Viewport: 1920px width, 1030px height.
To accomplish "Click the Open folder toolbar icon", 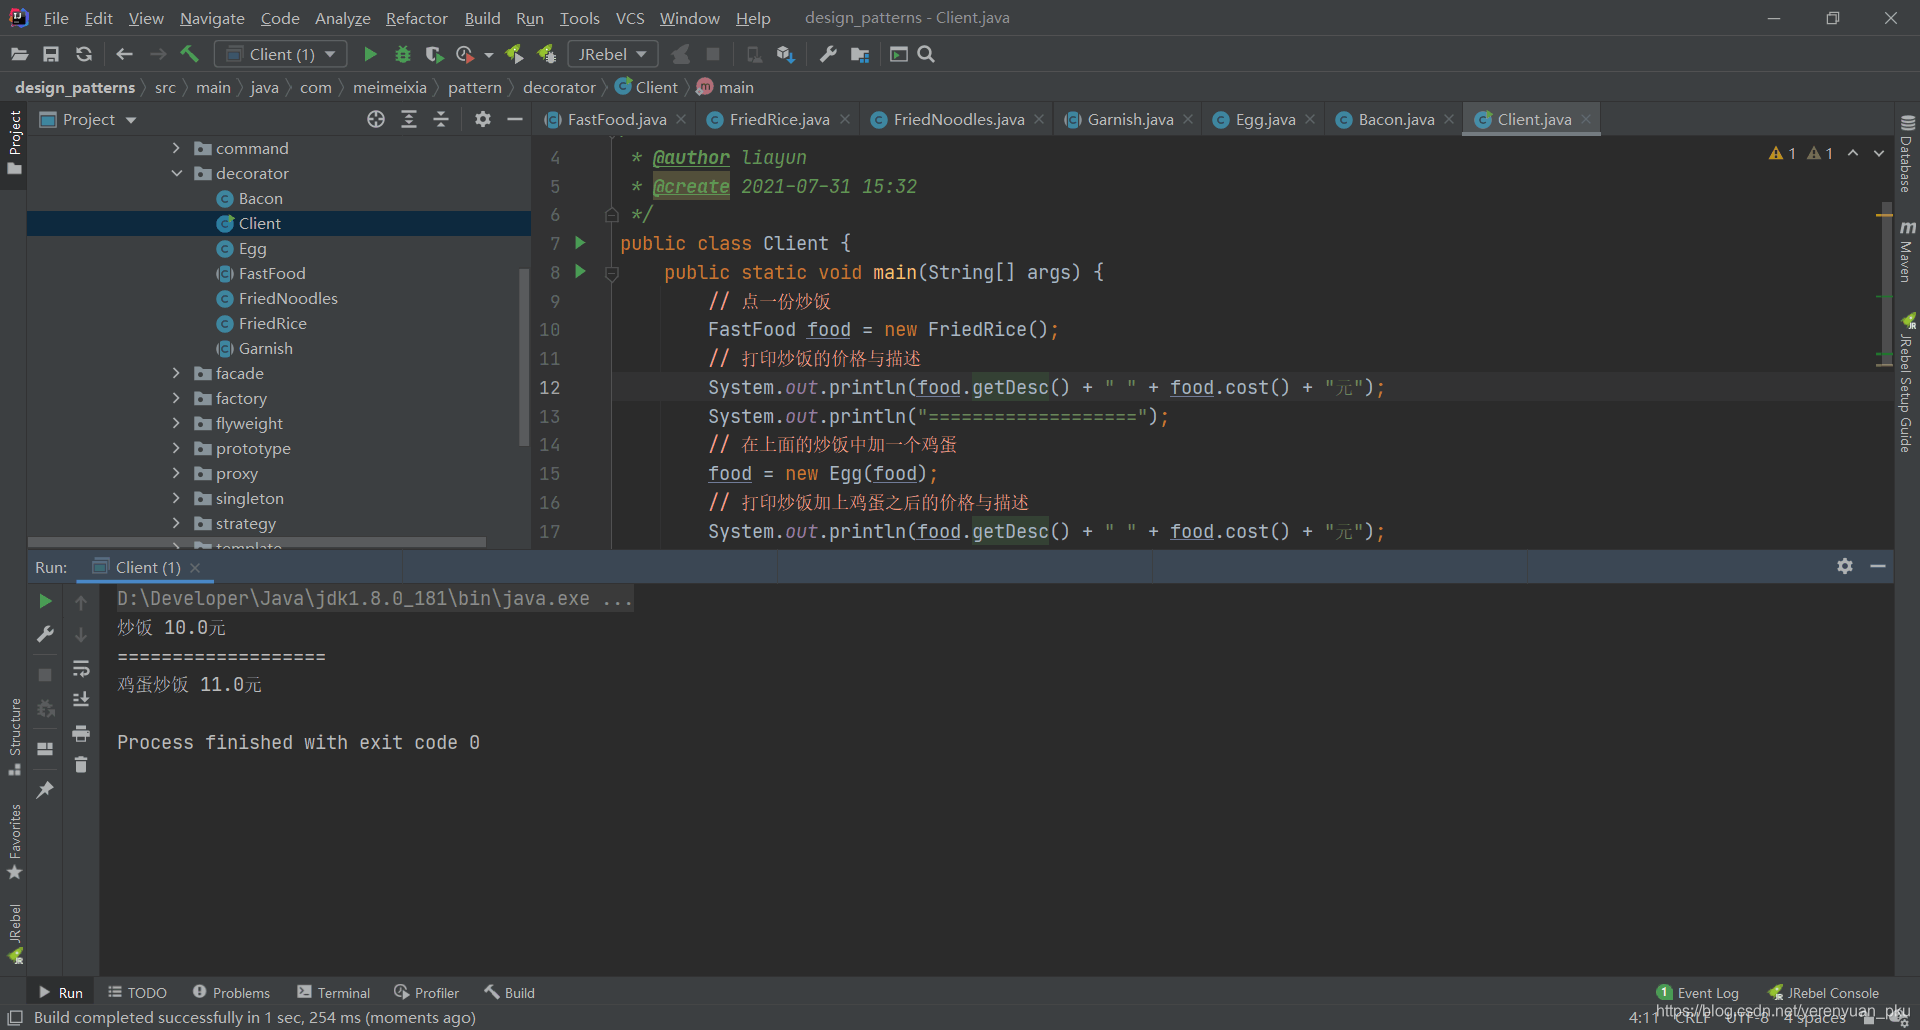I will pyautogui.click(x=19, y=54).
